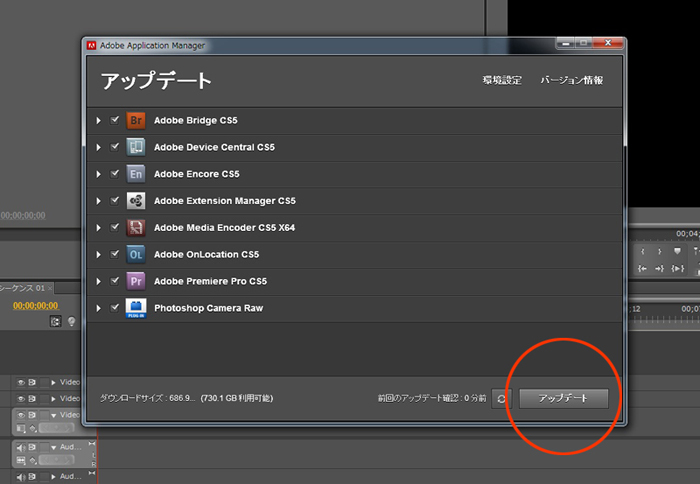Close the シーケンス 01 tab
Screen dimensions: 700x484
(x=50, y=288)
